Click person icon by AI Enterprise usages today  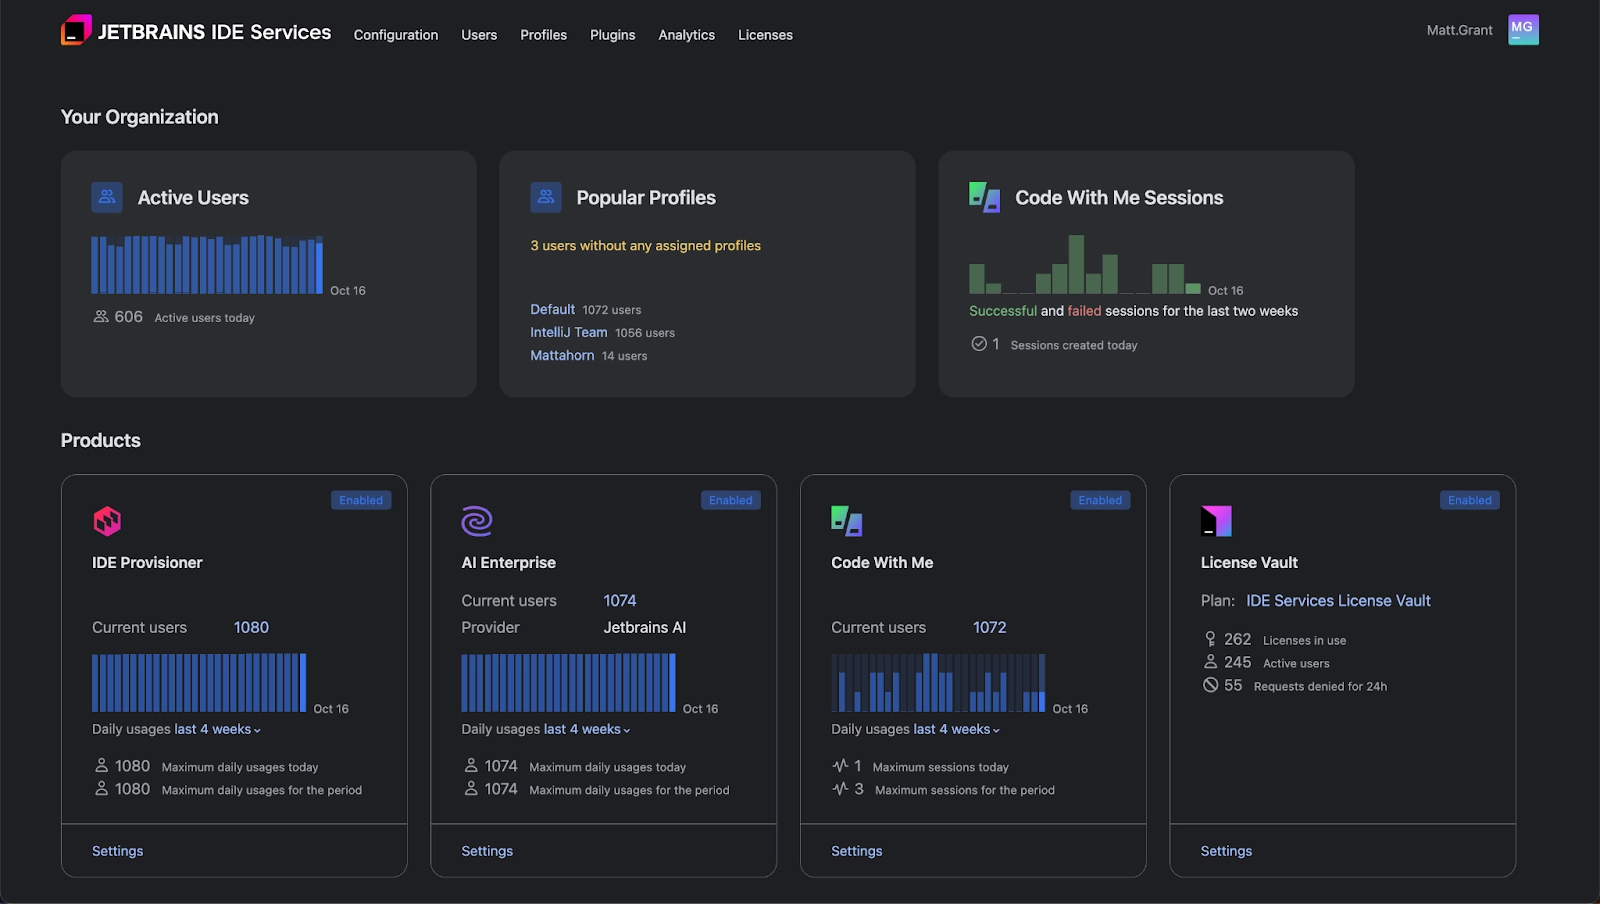point(471,766)
